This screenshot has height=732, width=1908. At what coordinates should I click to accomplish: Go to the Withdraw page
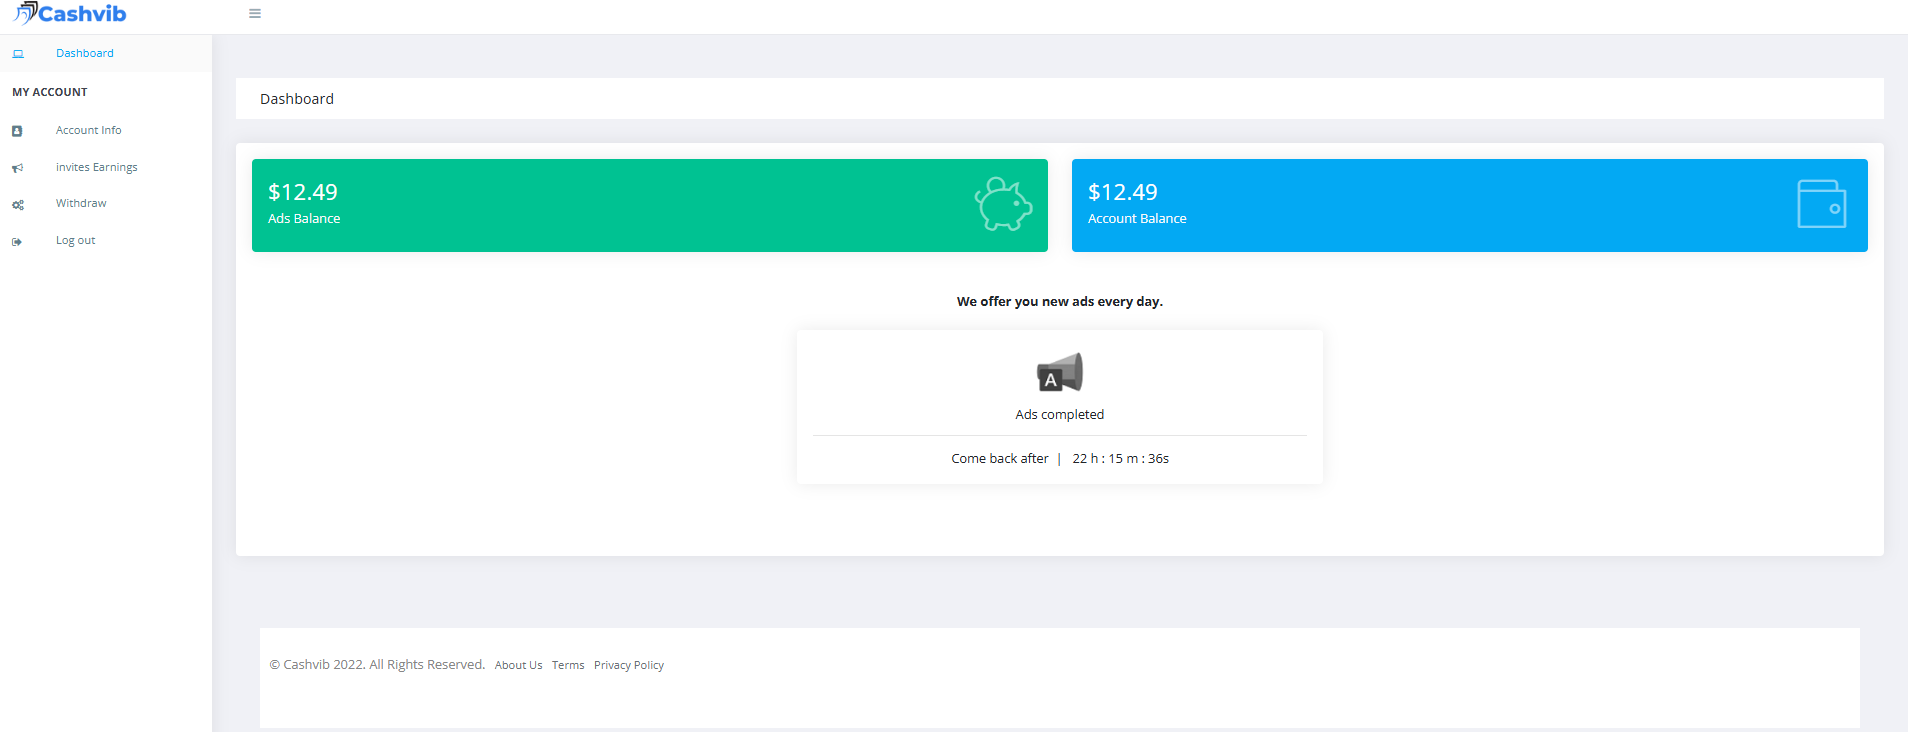coord(81,204)
